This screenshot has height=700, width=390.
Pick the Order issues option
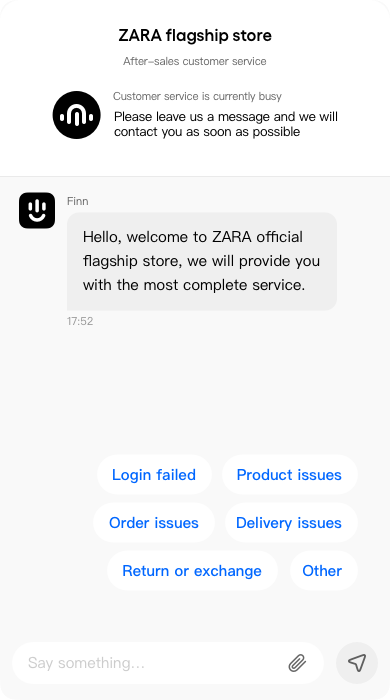[x=154, y=523]
